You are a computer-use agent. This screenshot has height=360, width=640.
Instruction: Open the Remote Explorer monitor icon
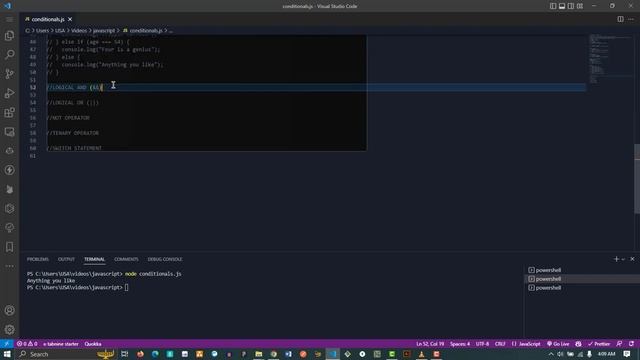click(x=9, y=131)
